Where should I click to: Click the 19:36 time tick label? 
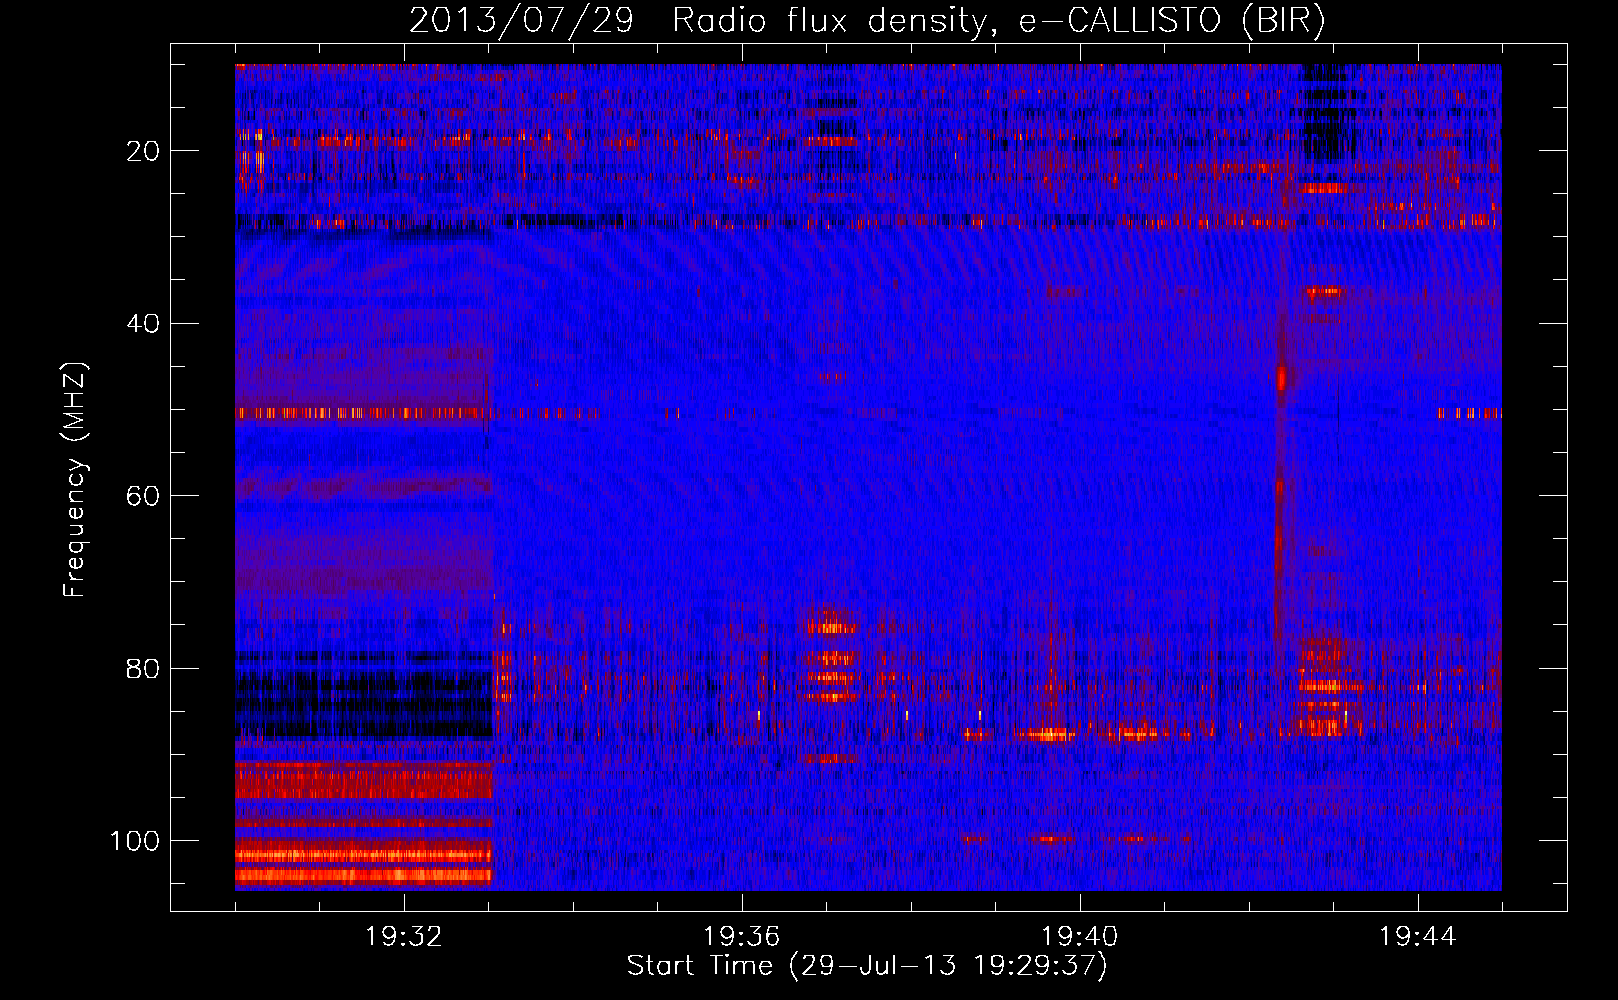tap(742, 937)
